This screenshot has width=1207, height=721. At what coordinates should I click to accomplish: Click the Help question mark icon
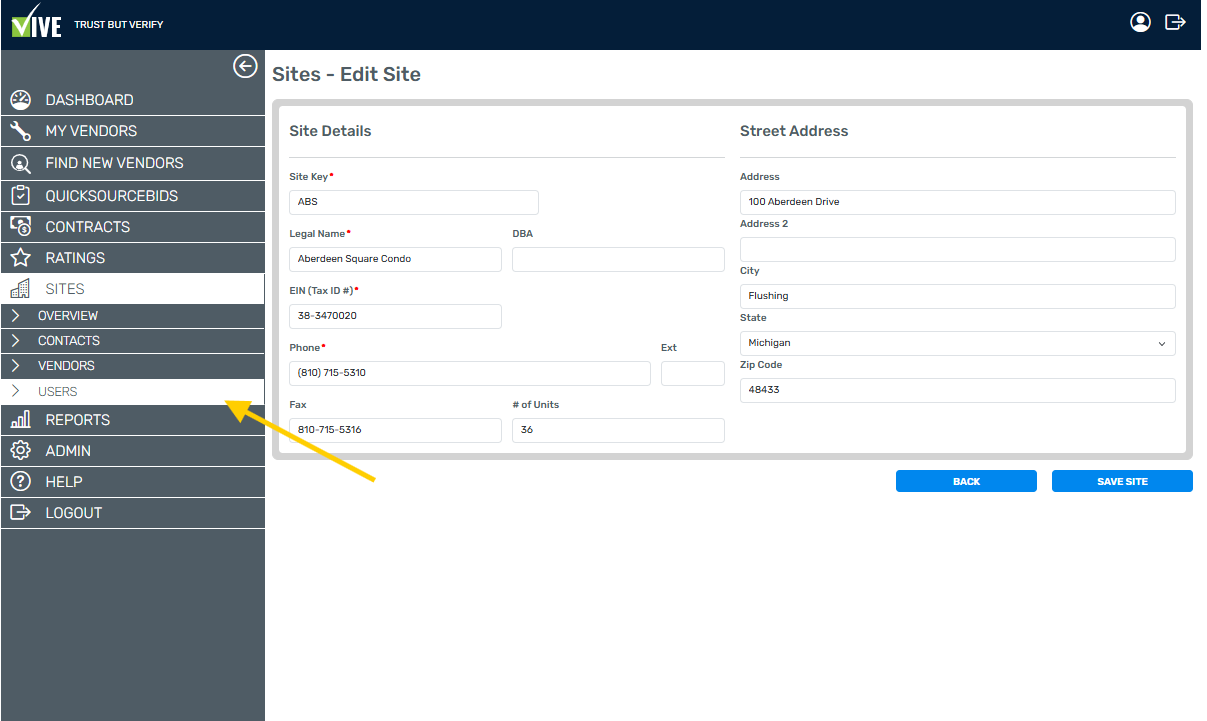pyautogui.click(x=21, y=482)
